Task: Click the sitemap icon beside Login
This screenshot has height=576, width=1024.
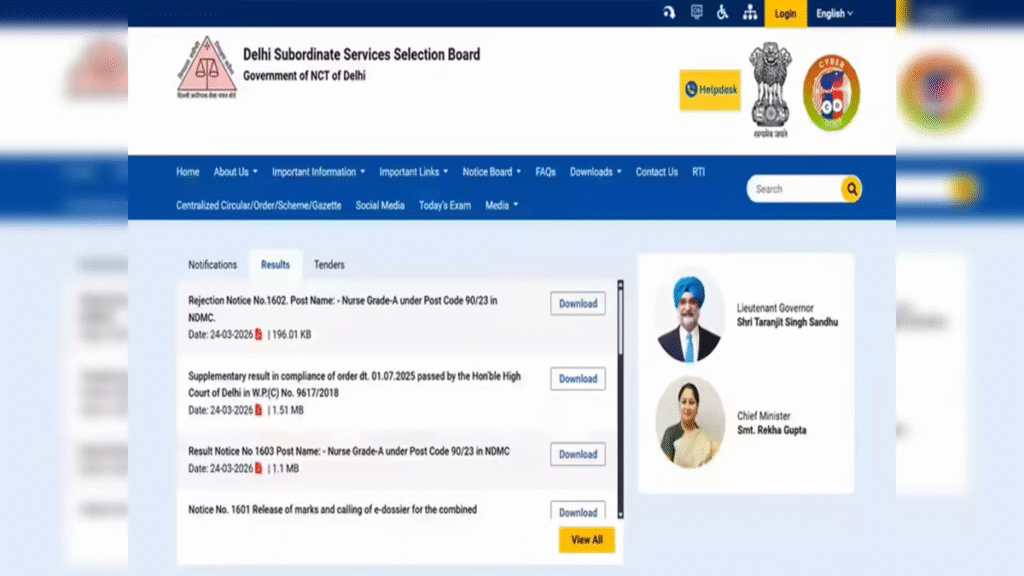Action: click(750, 13)
